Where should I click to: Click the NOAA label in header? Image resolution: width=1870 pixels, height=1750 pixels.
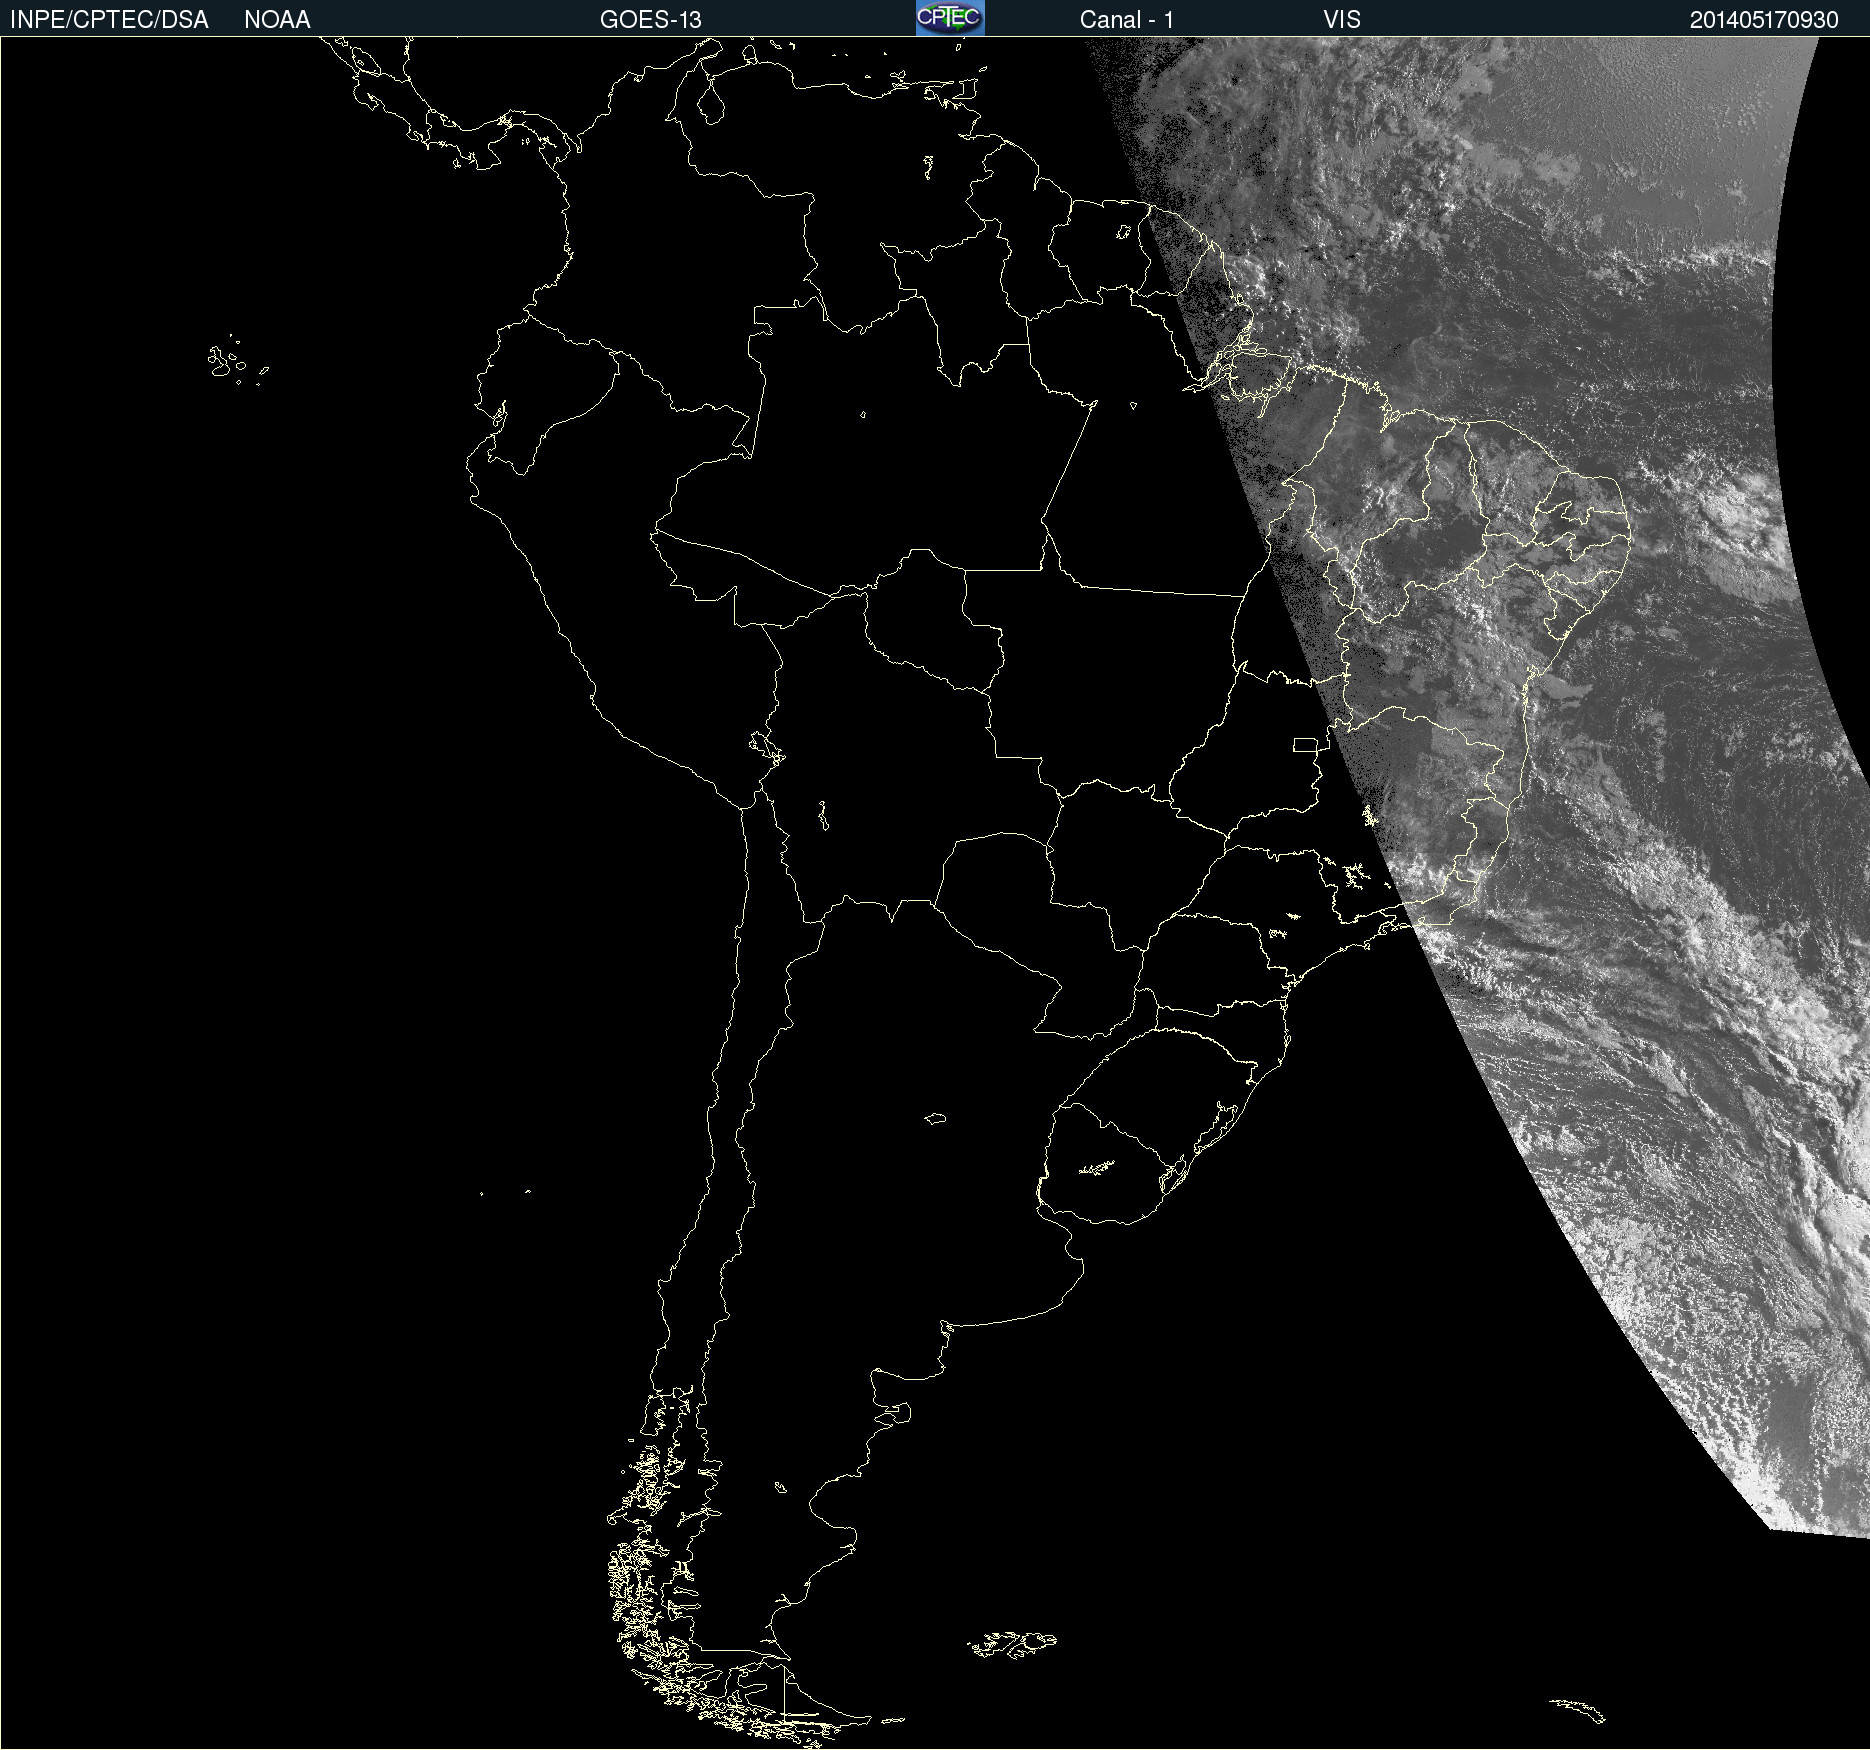pyautogui.click(x=277, y=20)
